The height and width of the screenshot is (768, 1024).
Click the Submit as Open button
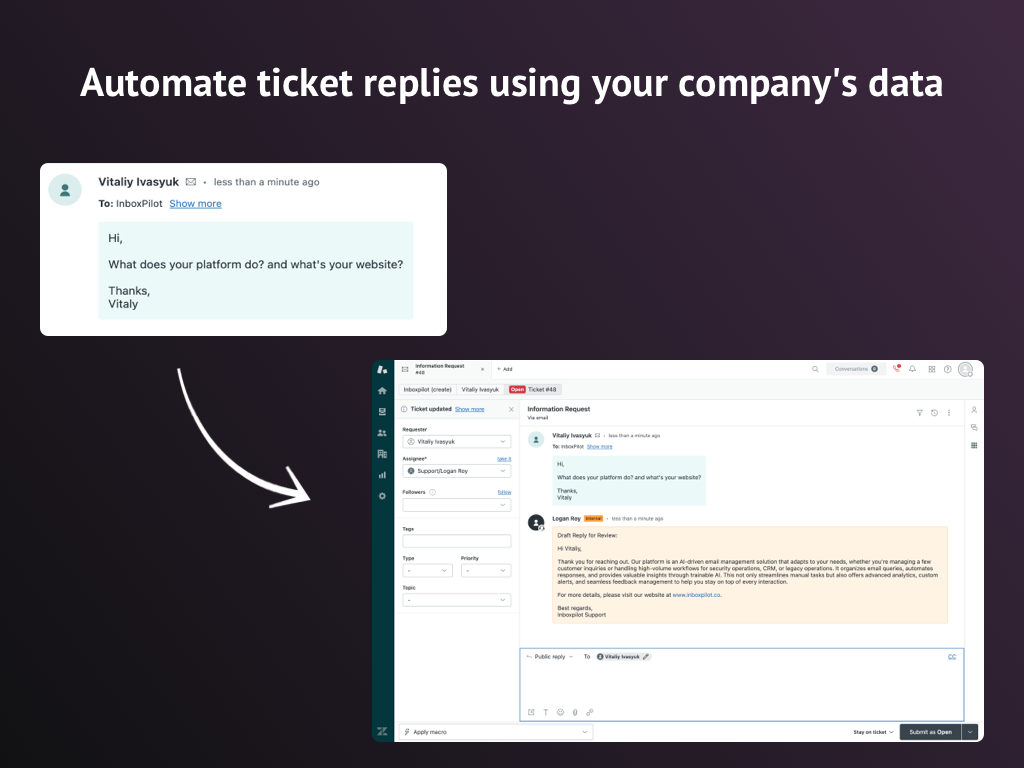pyautogui.click(x=931, y=732)
